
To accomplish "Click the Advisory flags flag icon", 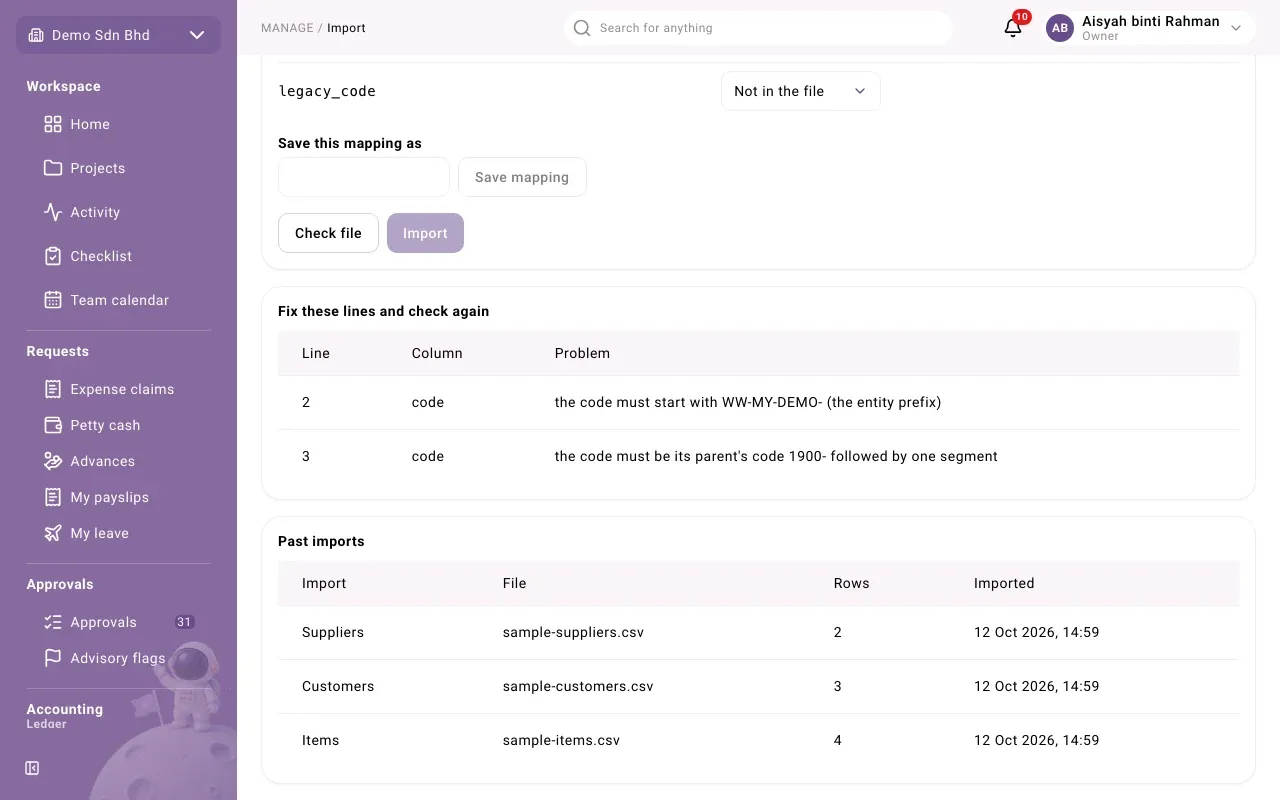I will pyautogui.click(x=53, y=658).
